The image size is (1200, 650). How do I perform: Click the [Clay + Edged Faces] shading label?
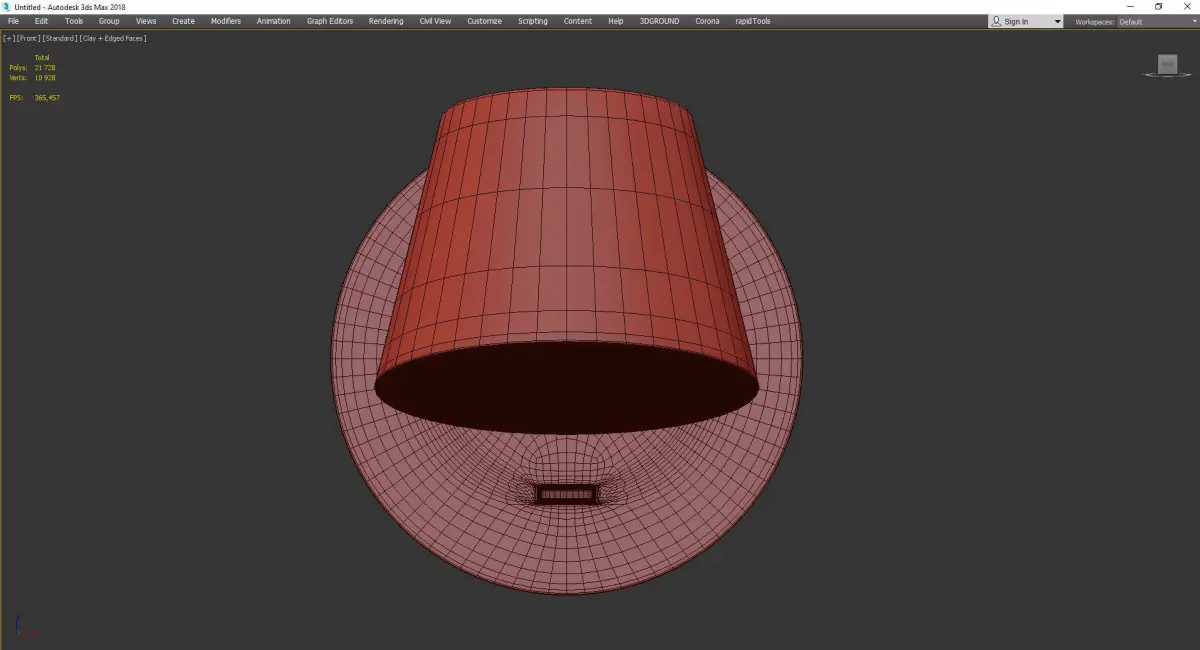click(112, 38)
